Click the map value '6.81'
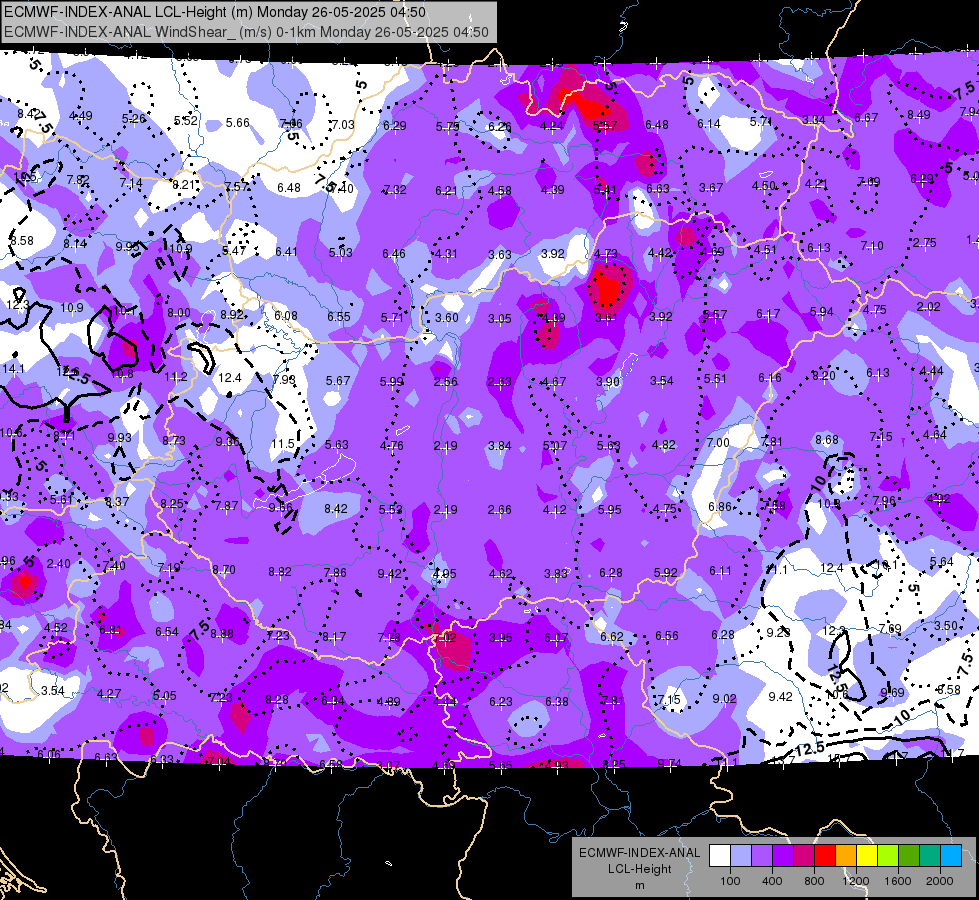 click(111, 629)
